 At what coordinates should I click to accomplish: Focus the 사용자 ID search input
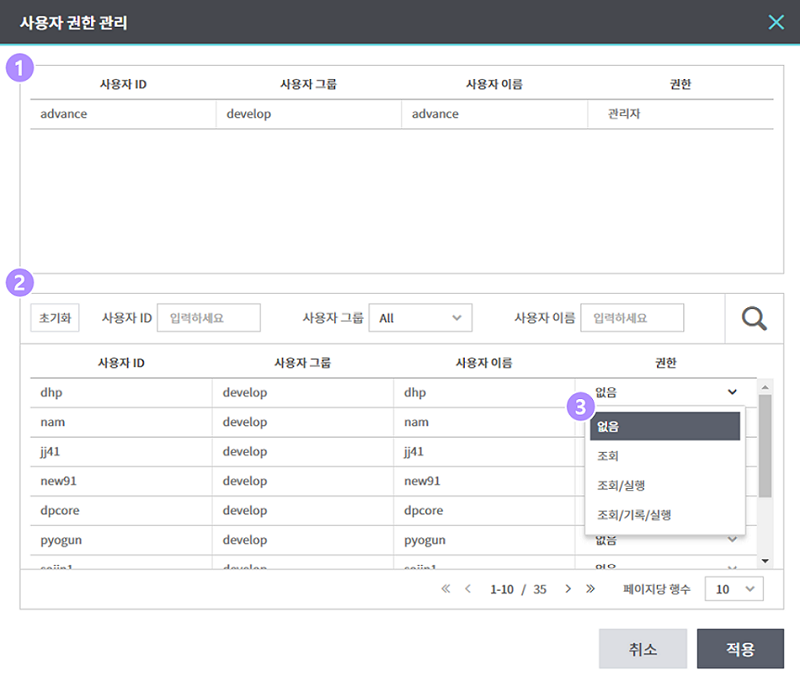(x=209, y=318)
